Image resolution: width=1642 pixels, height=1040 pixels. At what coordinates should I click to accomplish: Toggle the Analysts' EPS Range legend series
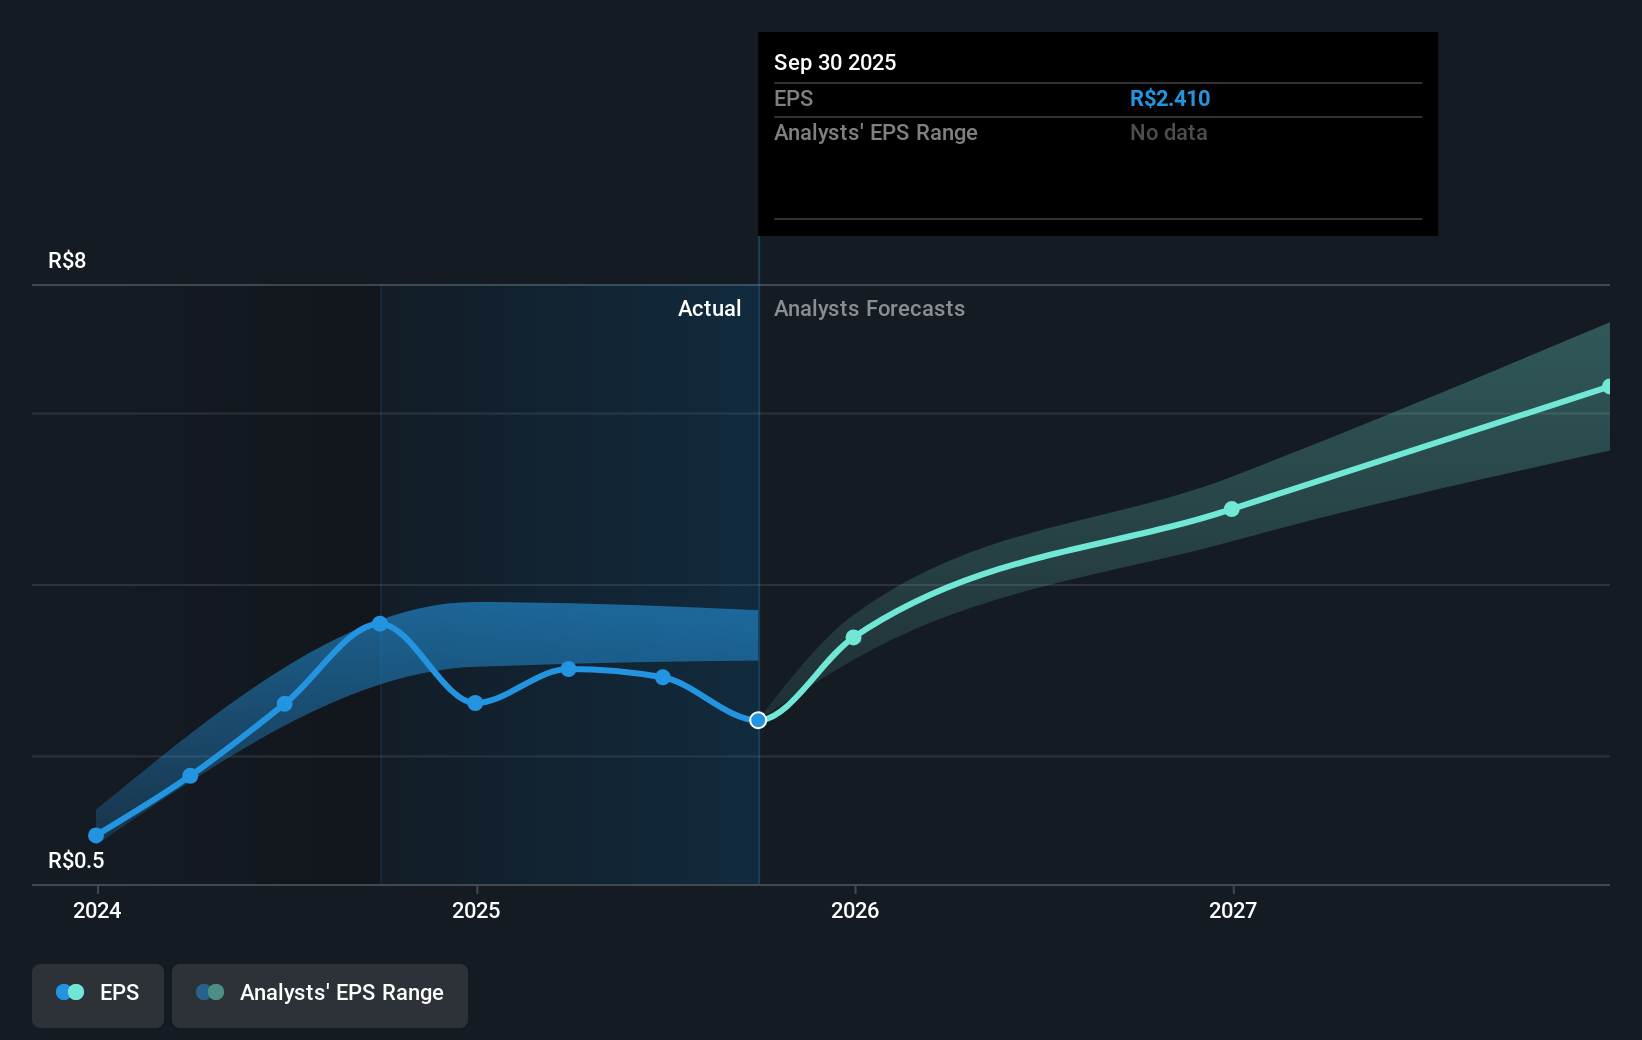pyautogui.click(x=320, y=995)
